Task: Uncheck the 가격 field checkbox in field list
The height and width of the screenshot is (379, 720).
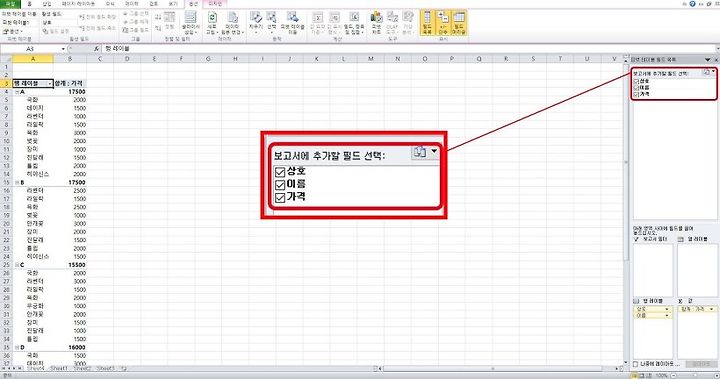Action: pos(636,94)
